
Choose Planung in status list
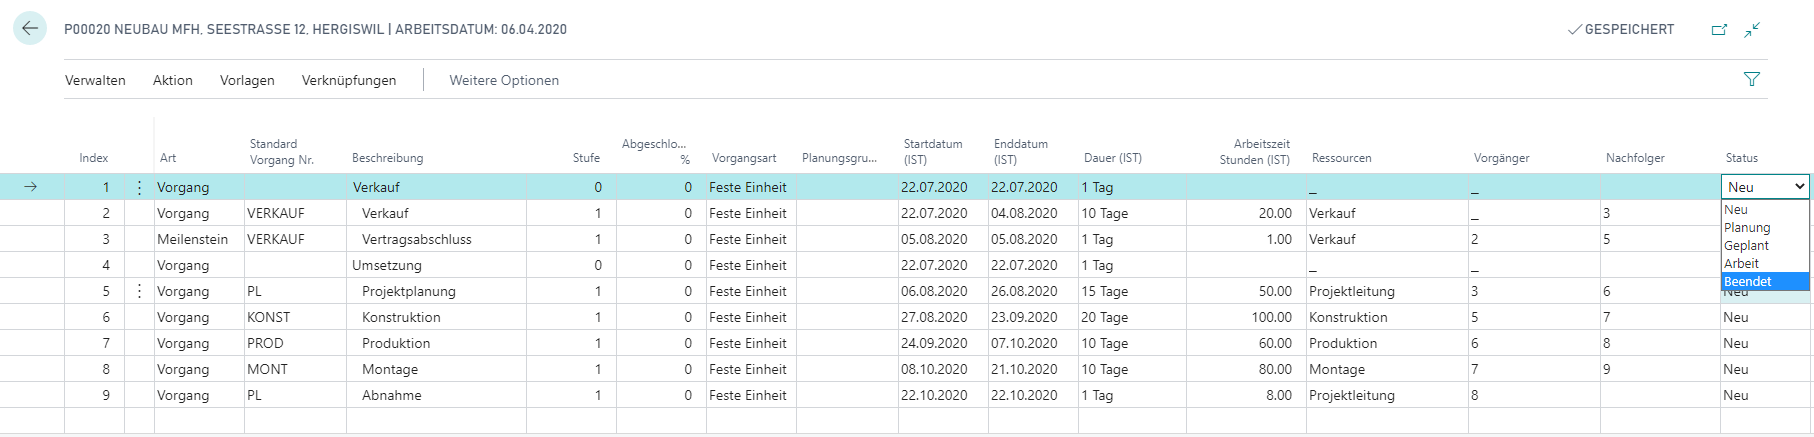point(1765,228)
